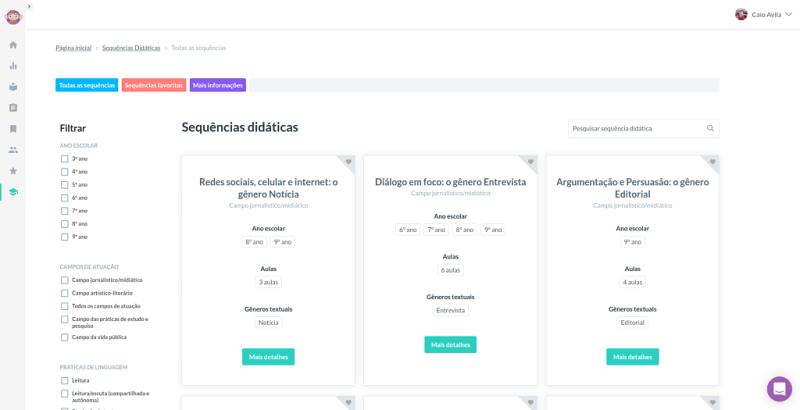The width and height of the screenshot is (800, 410).
Task: Go to Página inicial breadcrumb link
Action: coord(73,48)
